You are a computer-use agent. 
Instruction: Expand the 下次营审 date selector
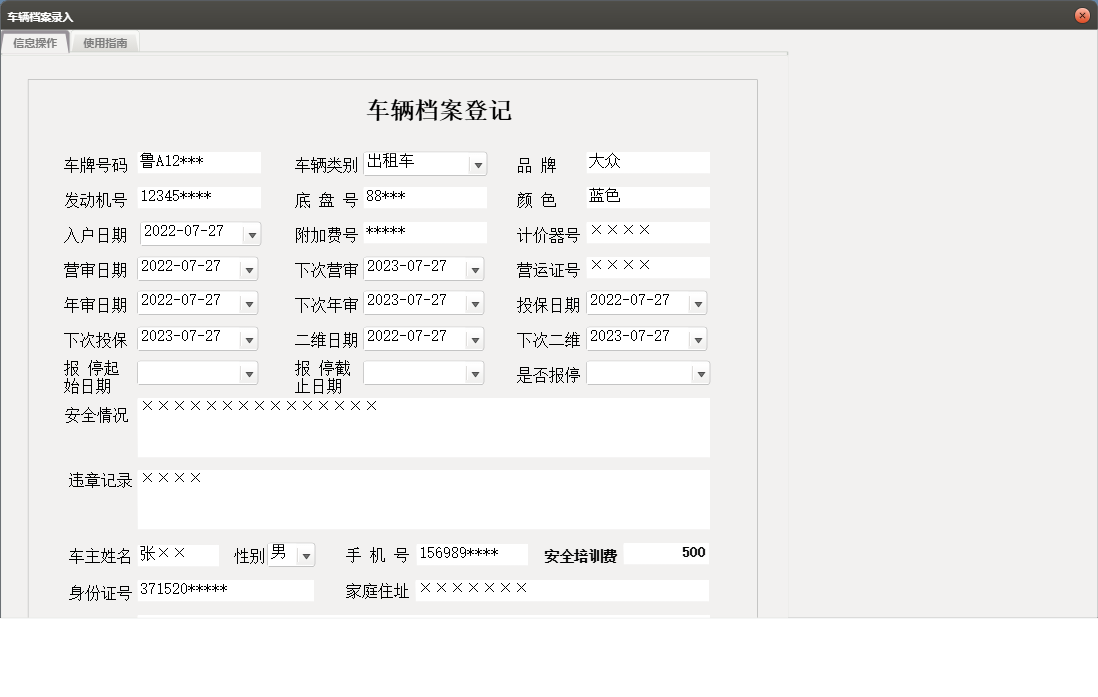pos(476,267)
